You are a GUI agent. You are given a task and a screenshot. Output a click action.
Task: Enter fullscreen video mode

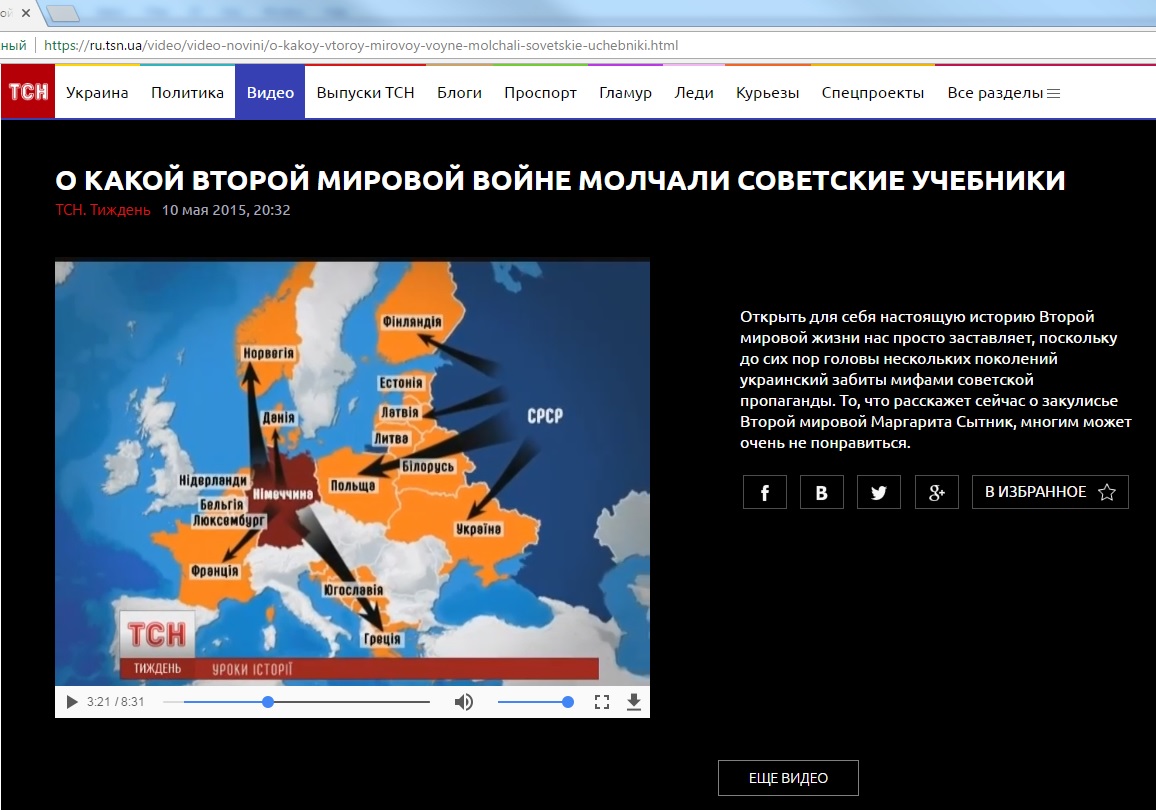602,702
